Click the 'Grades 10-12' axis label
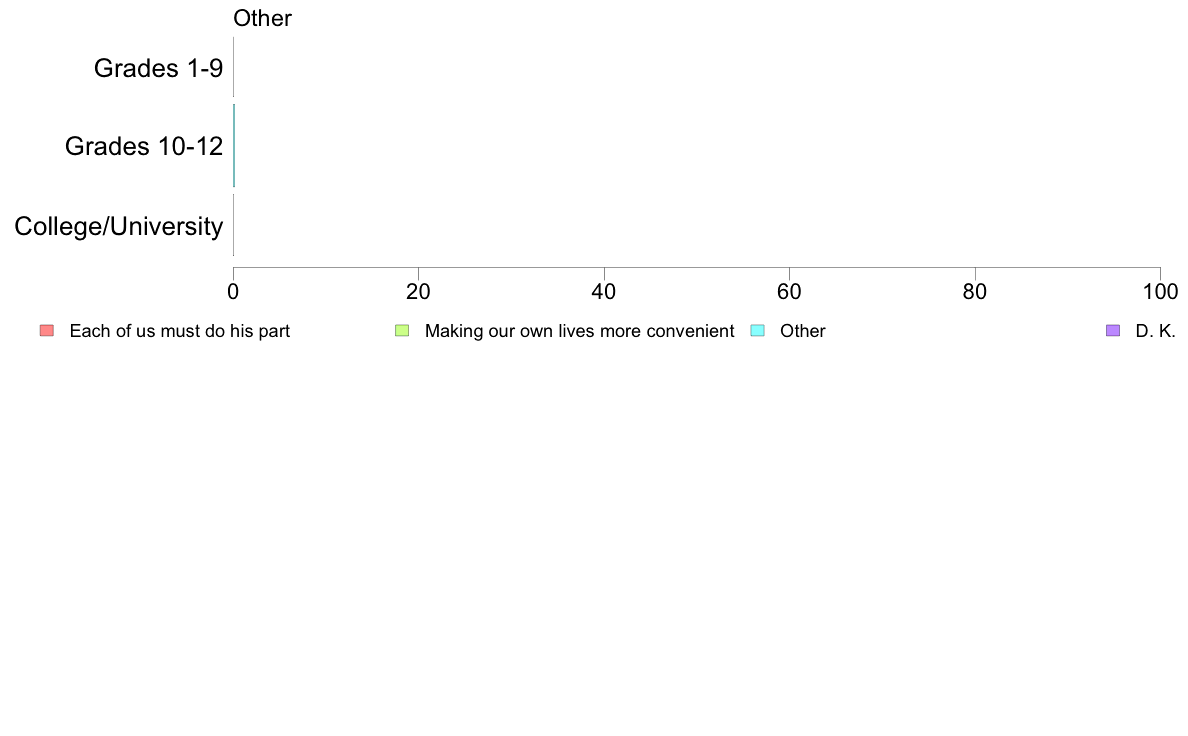The width and height of the screenshot is (1188, 736). pyautogui.click(x=144, y=146)
